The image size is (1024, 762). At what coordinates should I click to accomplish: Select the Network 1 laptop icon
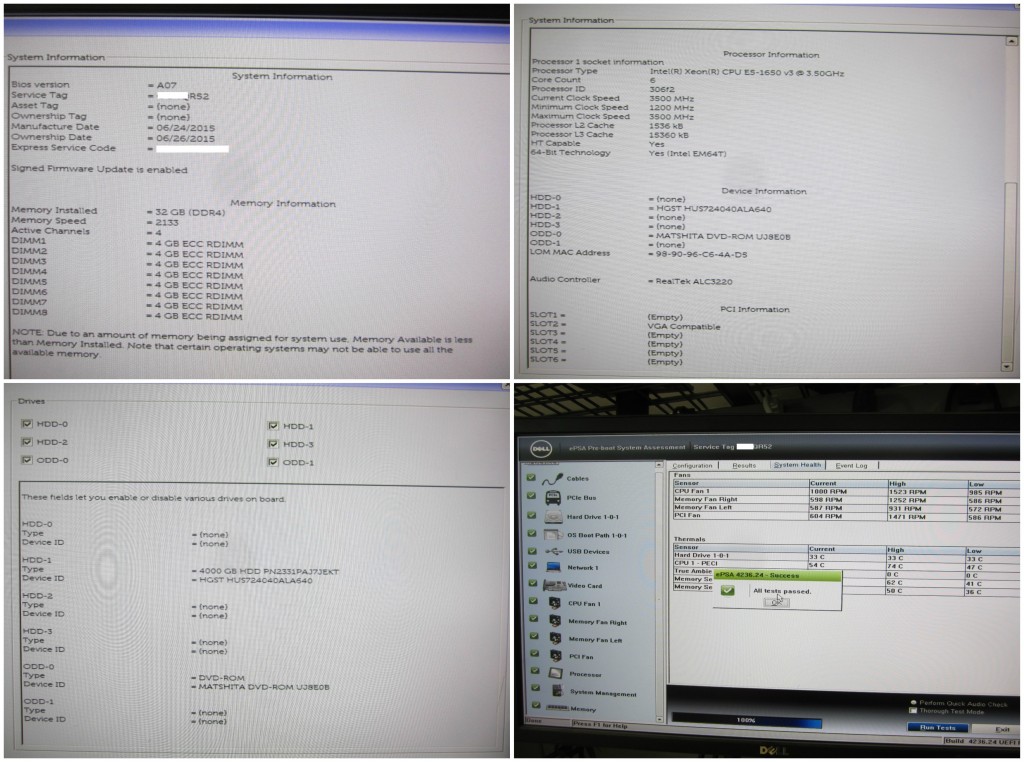pyautogui.click(x=554, y=567)
